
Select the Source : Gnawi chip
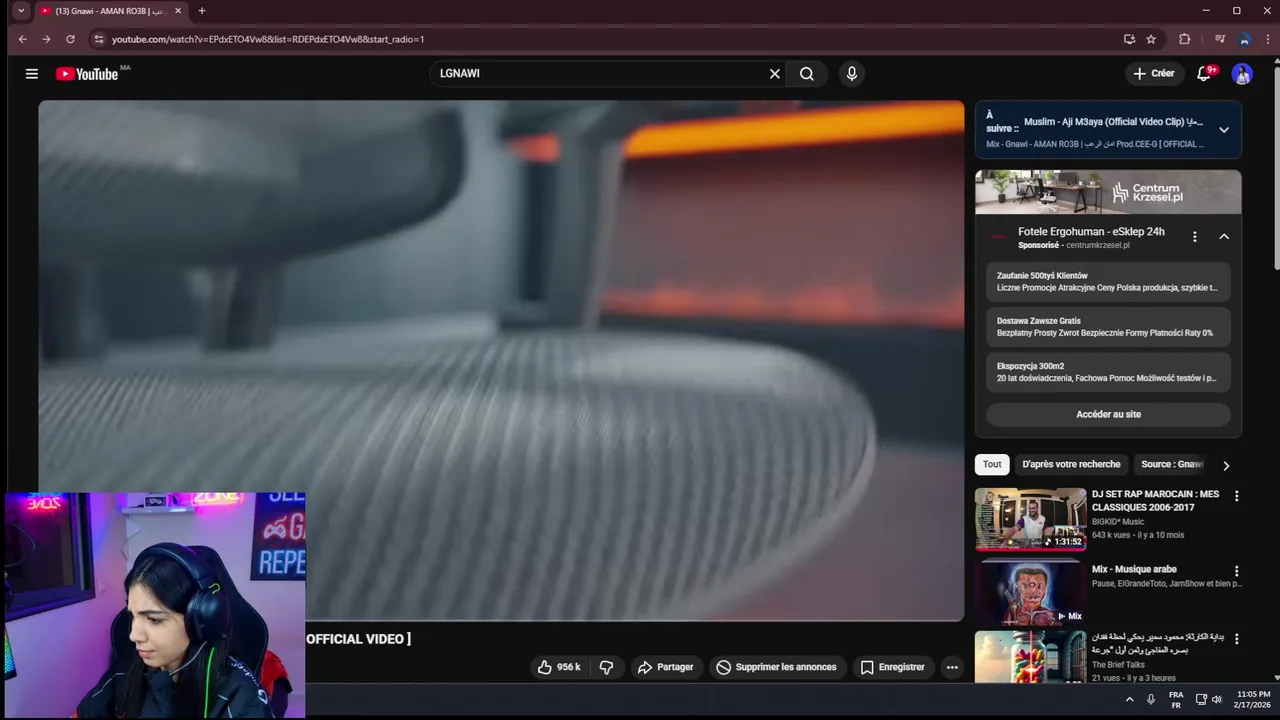click(x=1172, y=464)
